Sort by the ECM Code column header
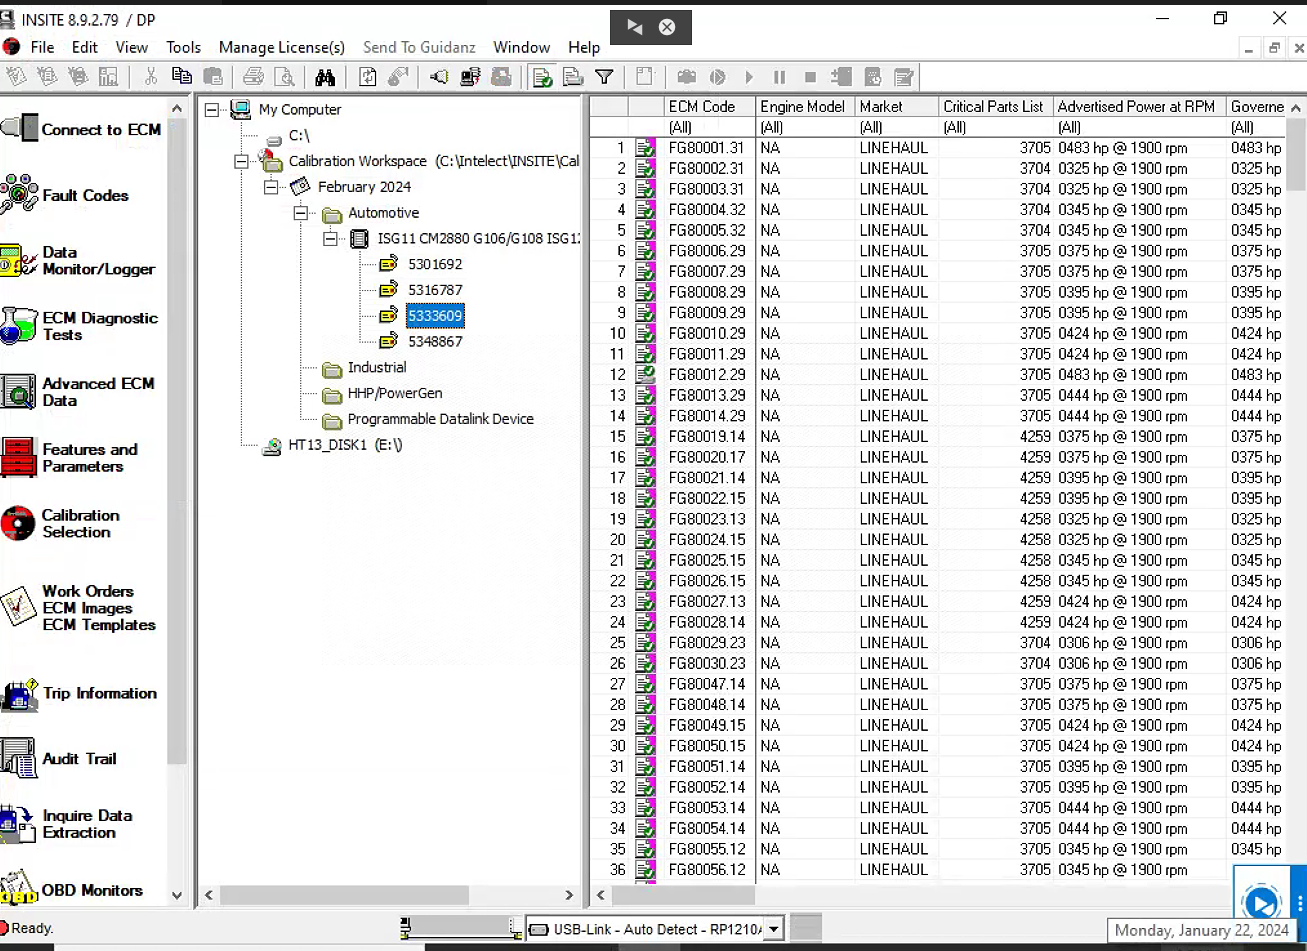1307x951 pixels. tap(709, 106)
